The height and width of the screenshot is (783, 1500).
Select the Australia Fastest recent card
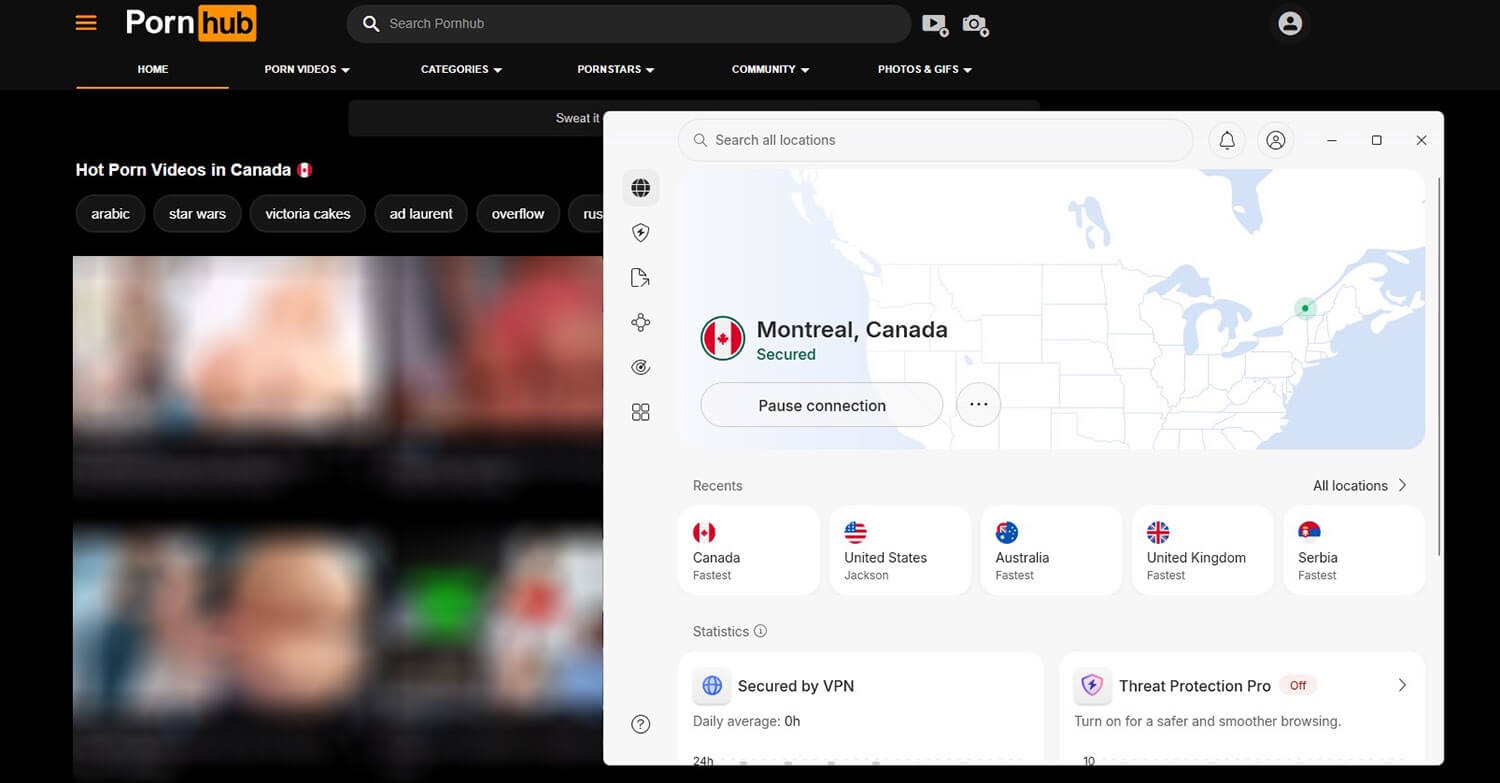(x=1051, y=551)
